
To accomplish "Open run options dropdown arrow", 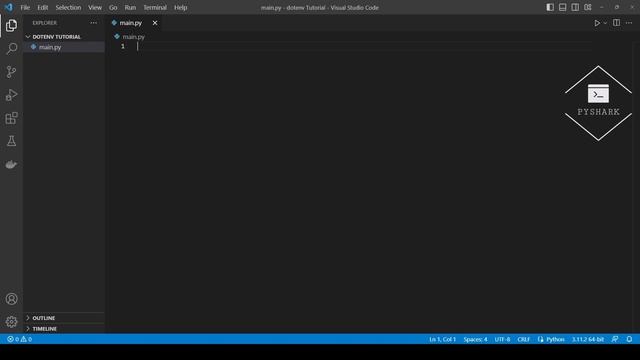I will 605,23.
